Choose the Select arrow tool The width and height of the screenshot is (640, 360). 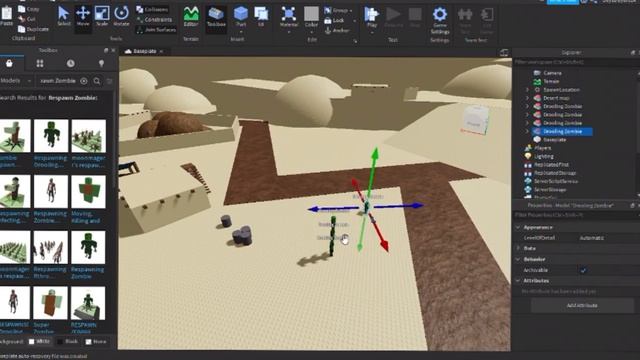pos(64,16)
